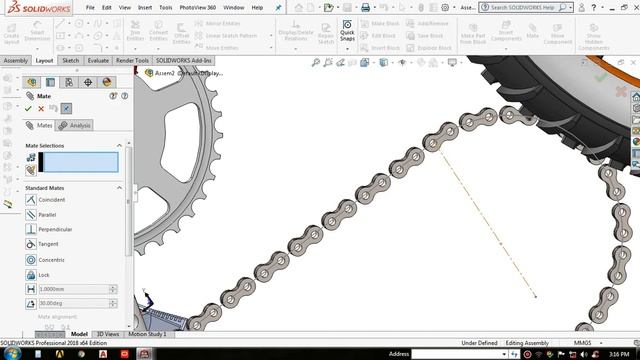Select the Coincident mate icon

31,200
